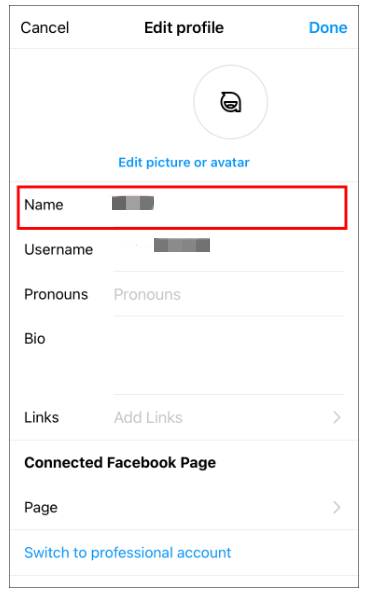Switch to professional account
Screen dimensions: 366x595
[128, 552]
